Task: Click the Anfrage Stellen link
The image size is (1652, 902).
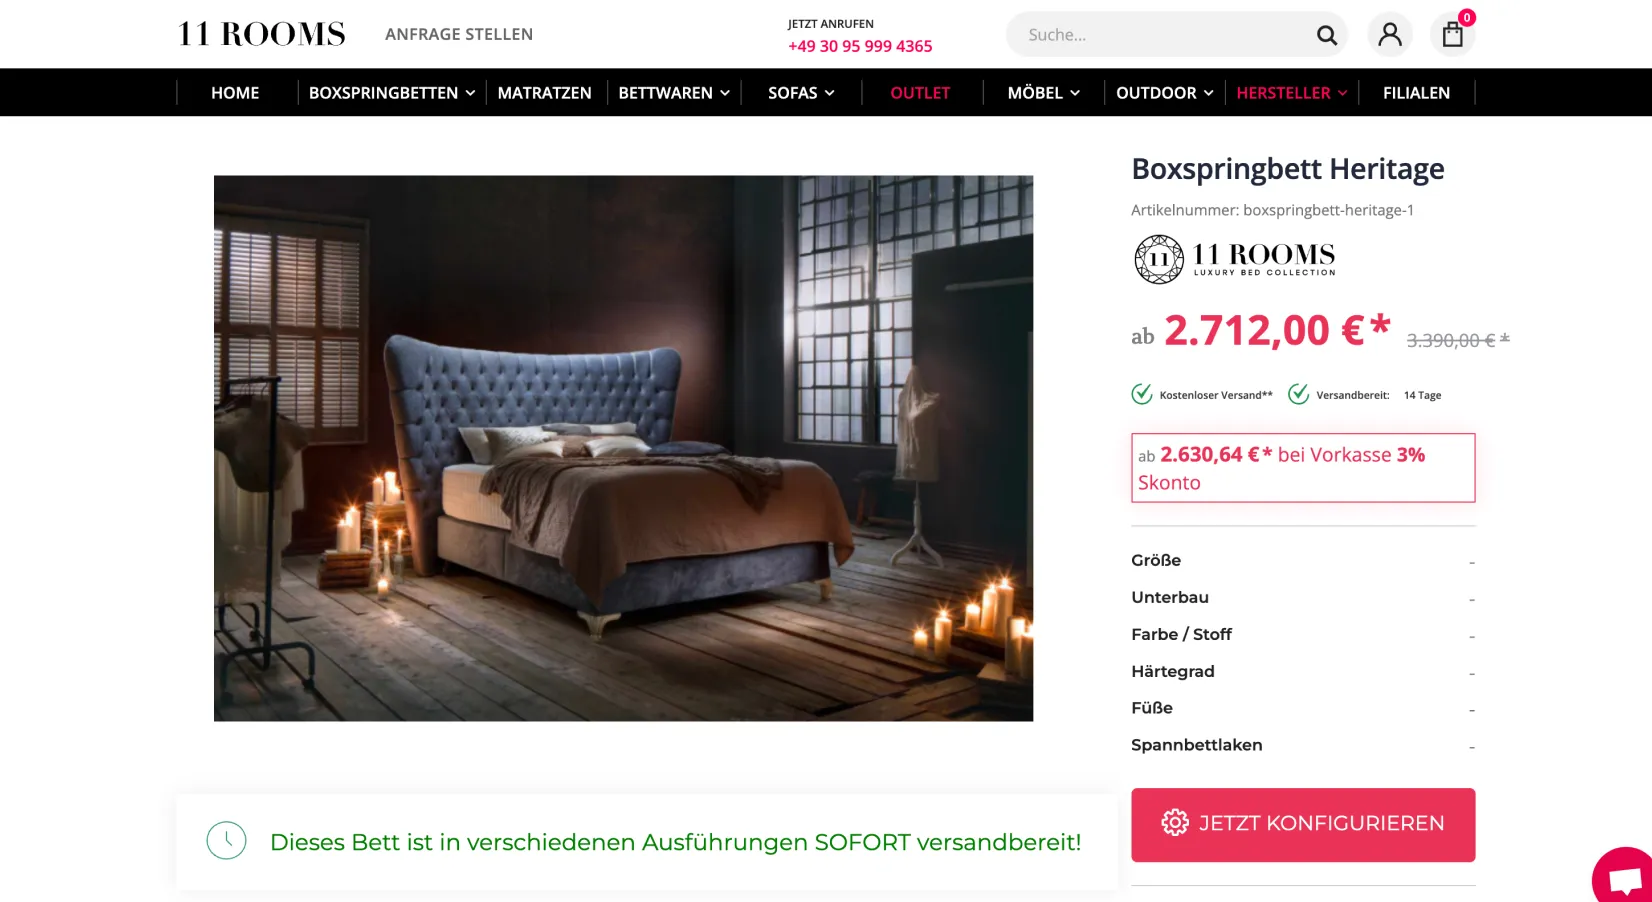Action: tap(459, 34)
